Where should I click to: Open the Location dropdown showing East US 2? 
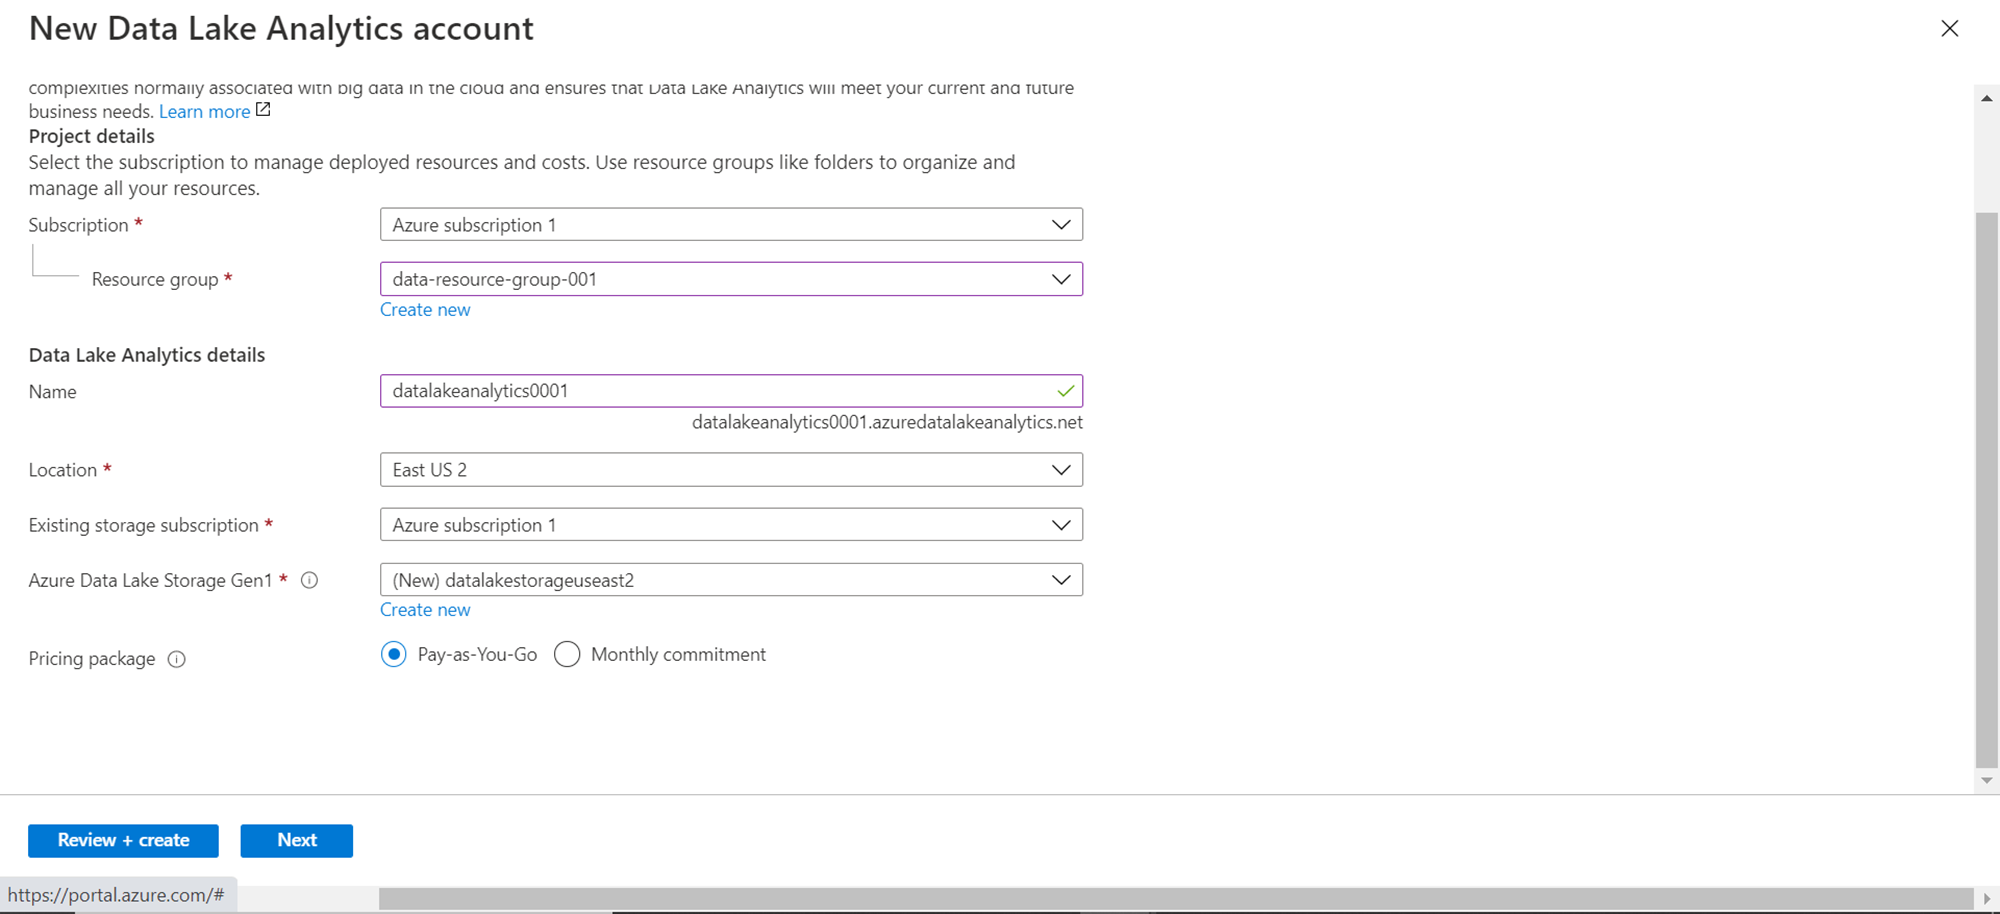pyautogui.click(x=731, y=470)
